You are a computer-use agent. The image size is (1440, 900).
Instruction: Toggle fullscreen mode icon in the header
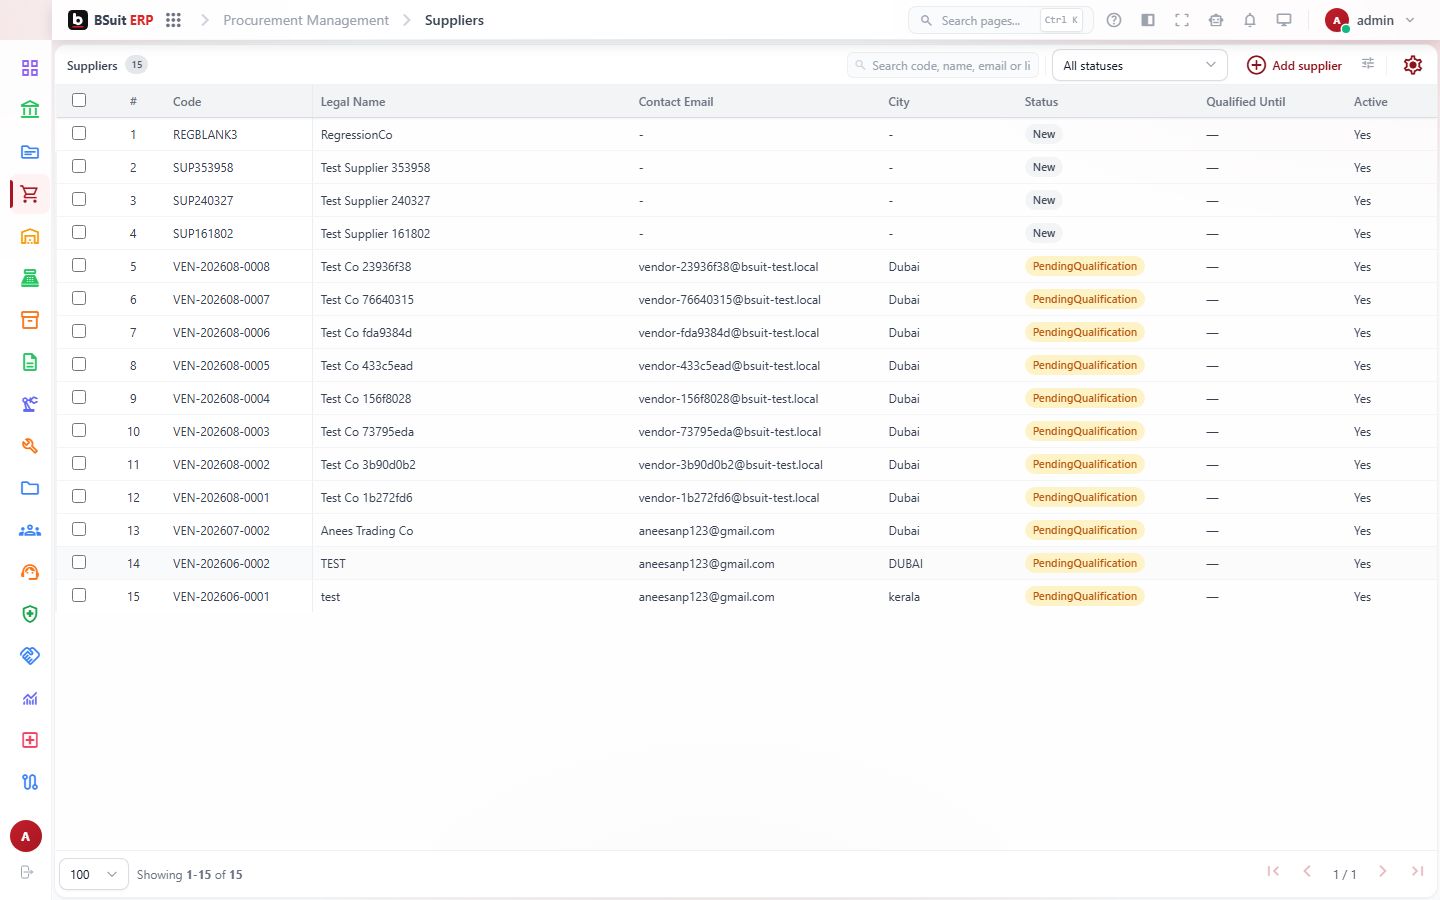pos(1182,20)
